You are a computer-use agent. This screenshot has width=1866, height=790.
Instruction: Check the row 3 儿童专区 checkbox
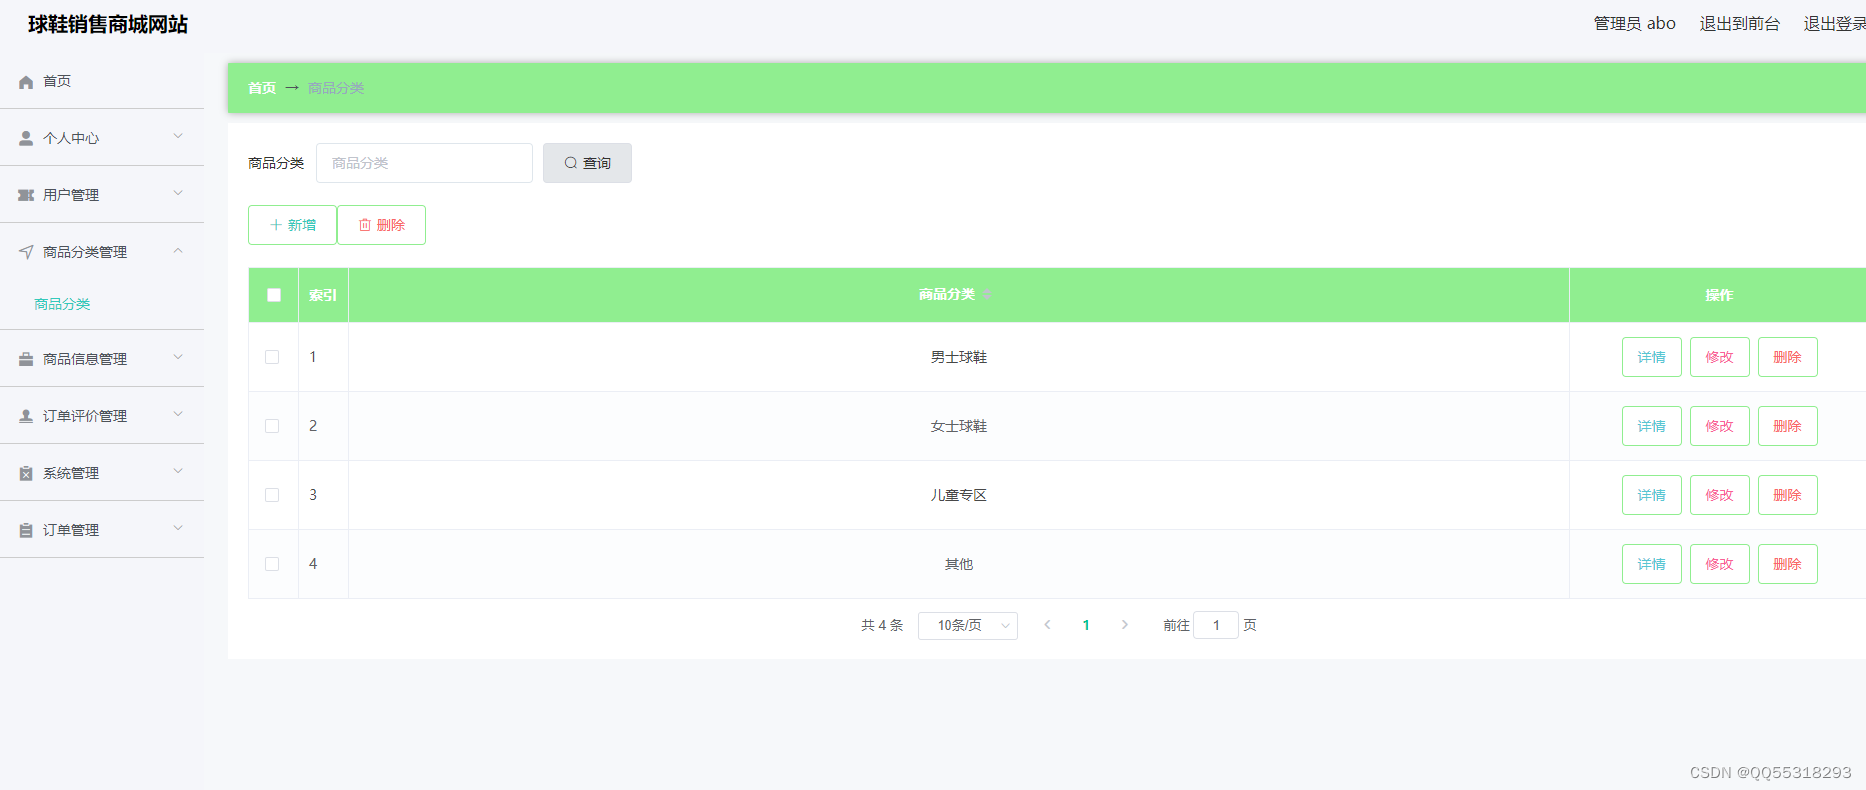point(272,495)
